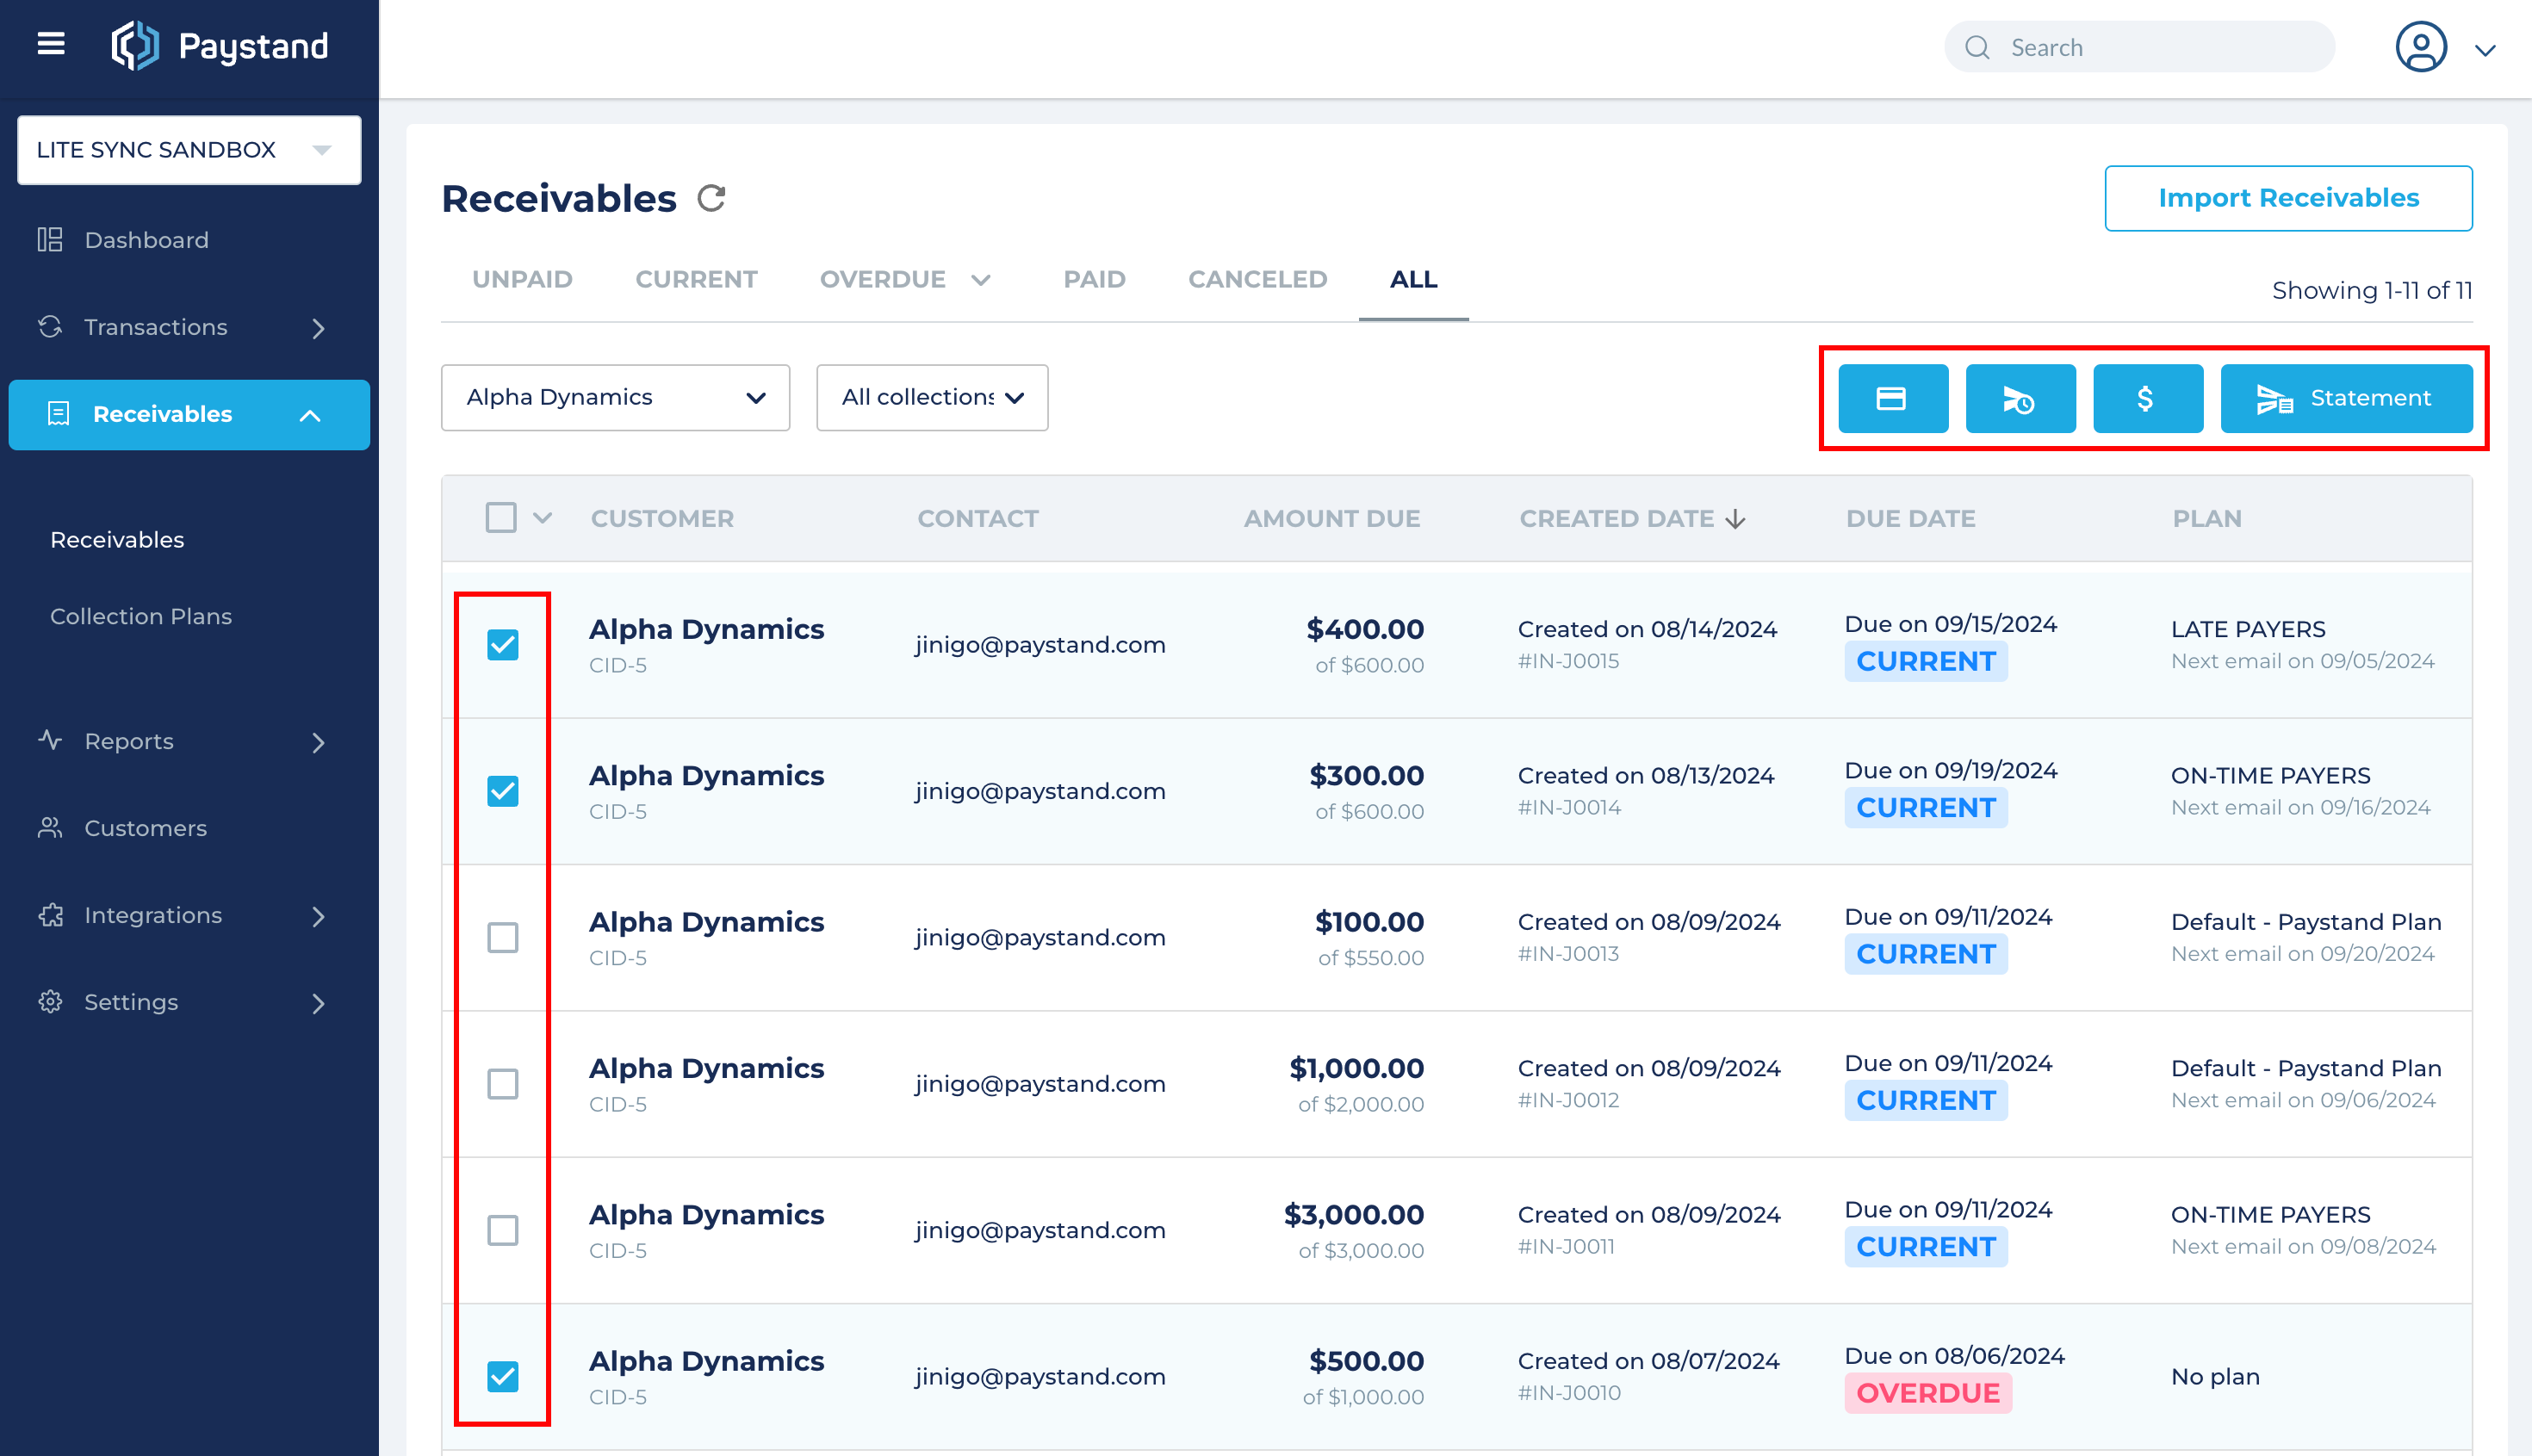This screenshot has height=1456, width=2532.
Task: Click the OVERDUE status badge
Action: (1927, 1393)
